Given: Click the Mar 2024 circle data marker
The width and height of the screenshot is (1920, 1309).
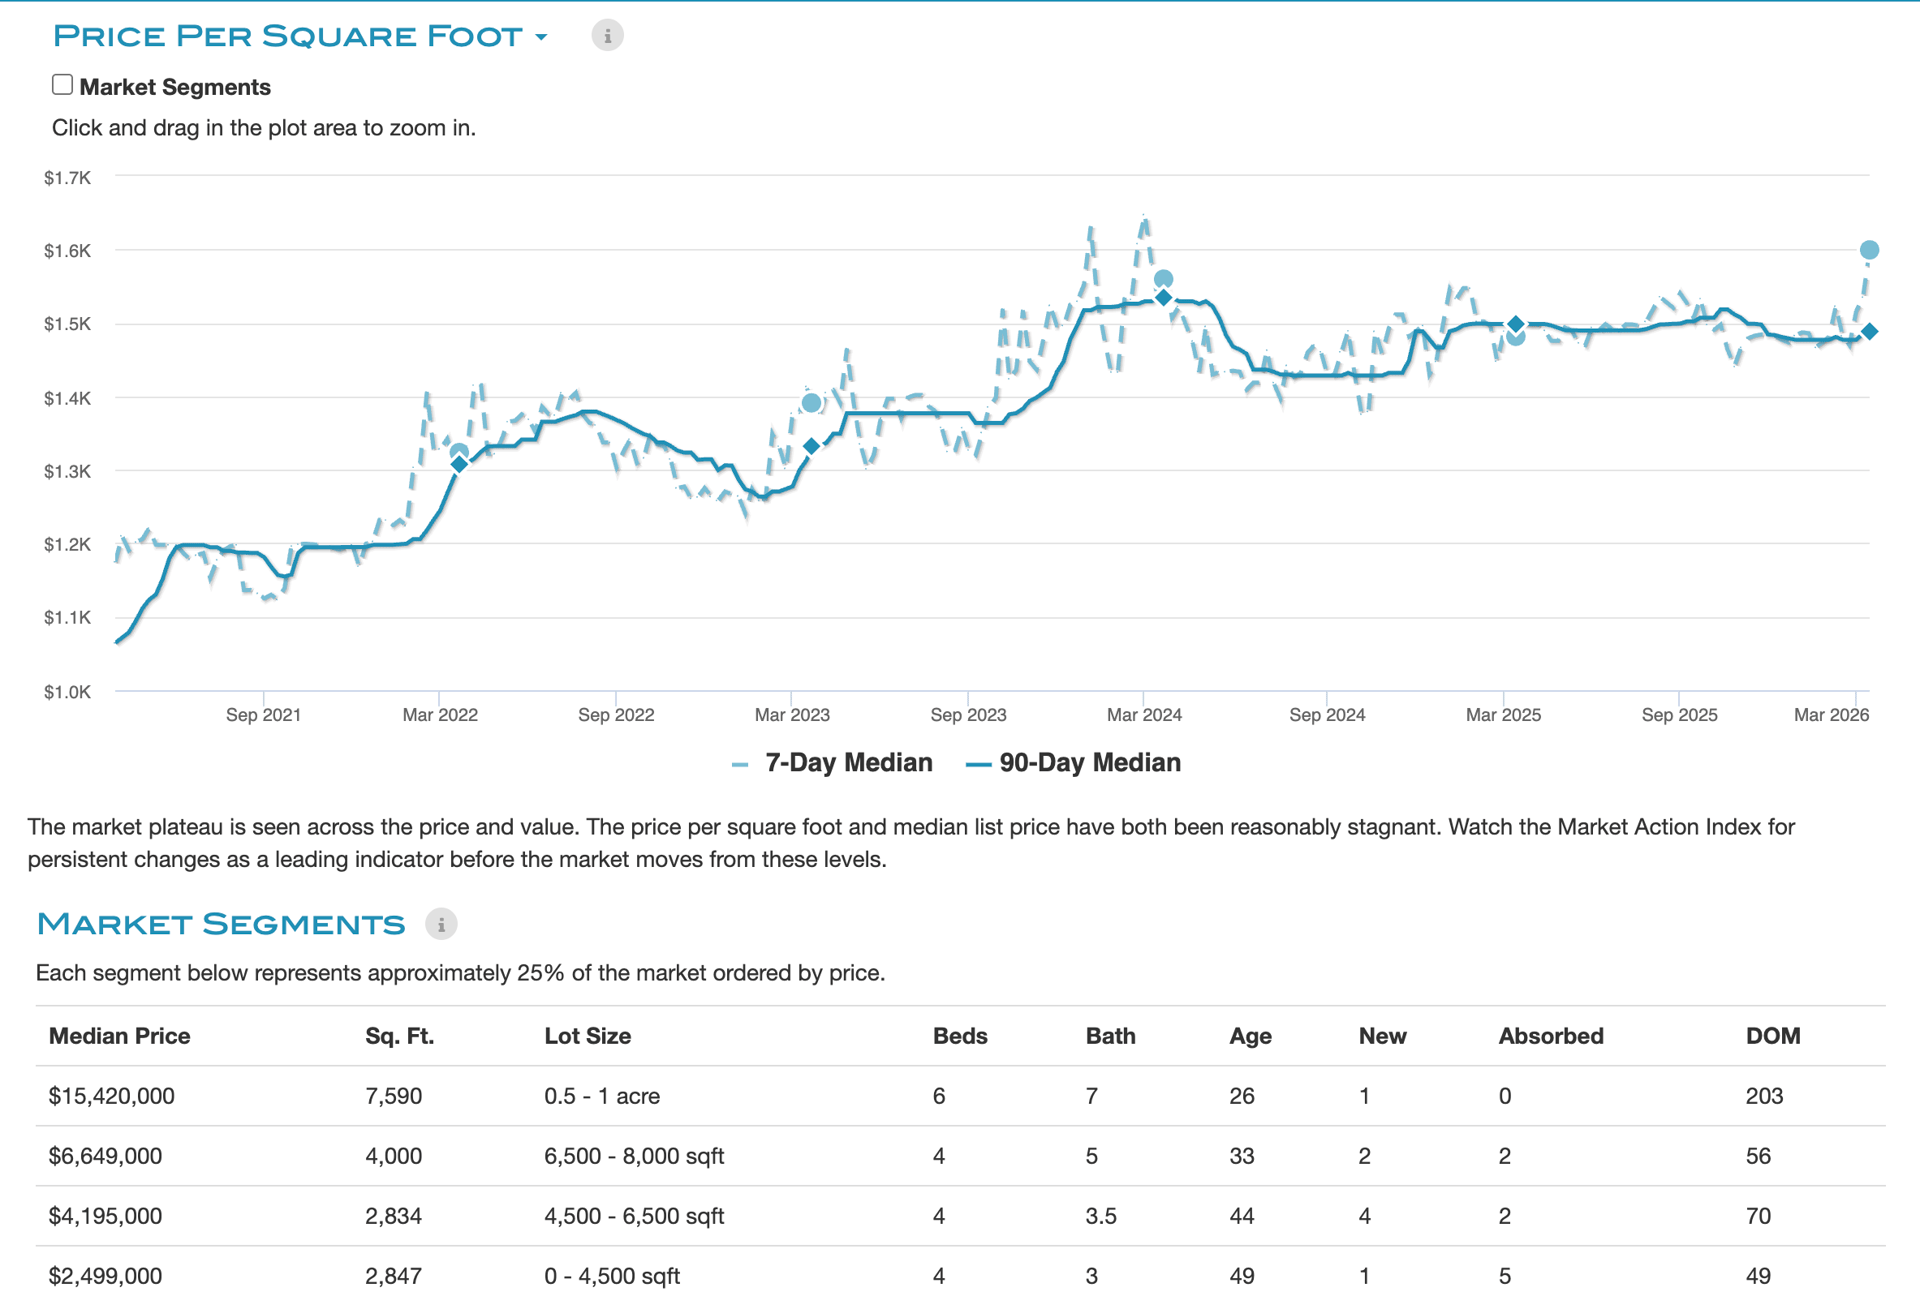Looking at the screenshot, I should (x=1163, y=279).
